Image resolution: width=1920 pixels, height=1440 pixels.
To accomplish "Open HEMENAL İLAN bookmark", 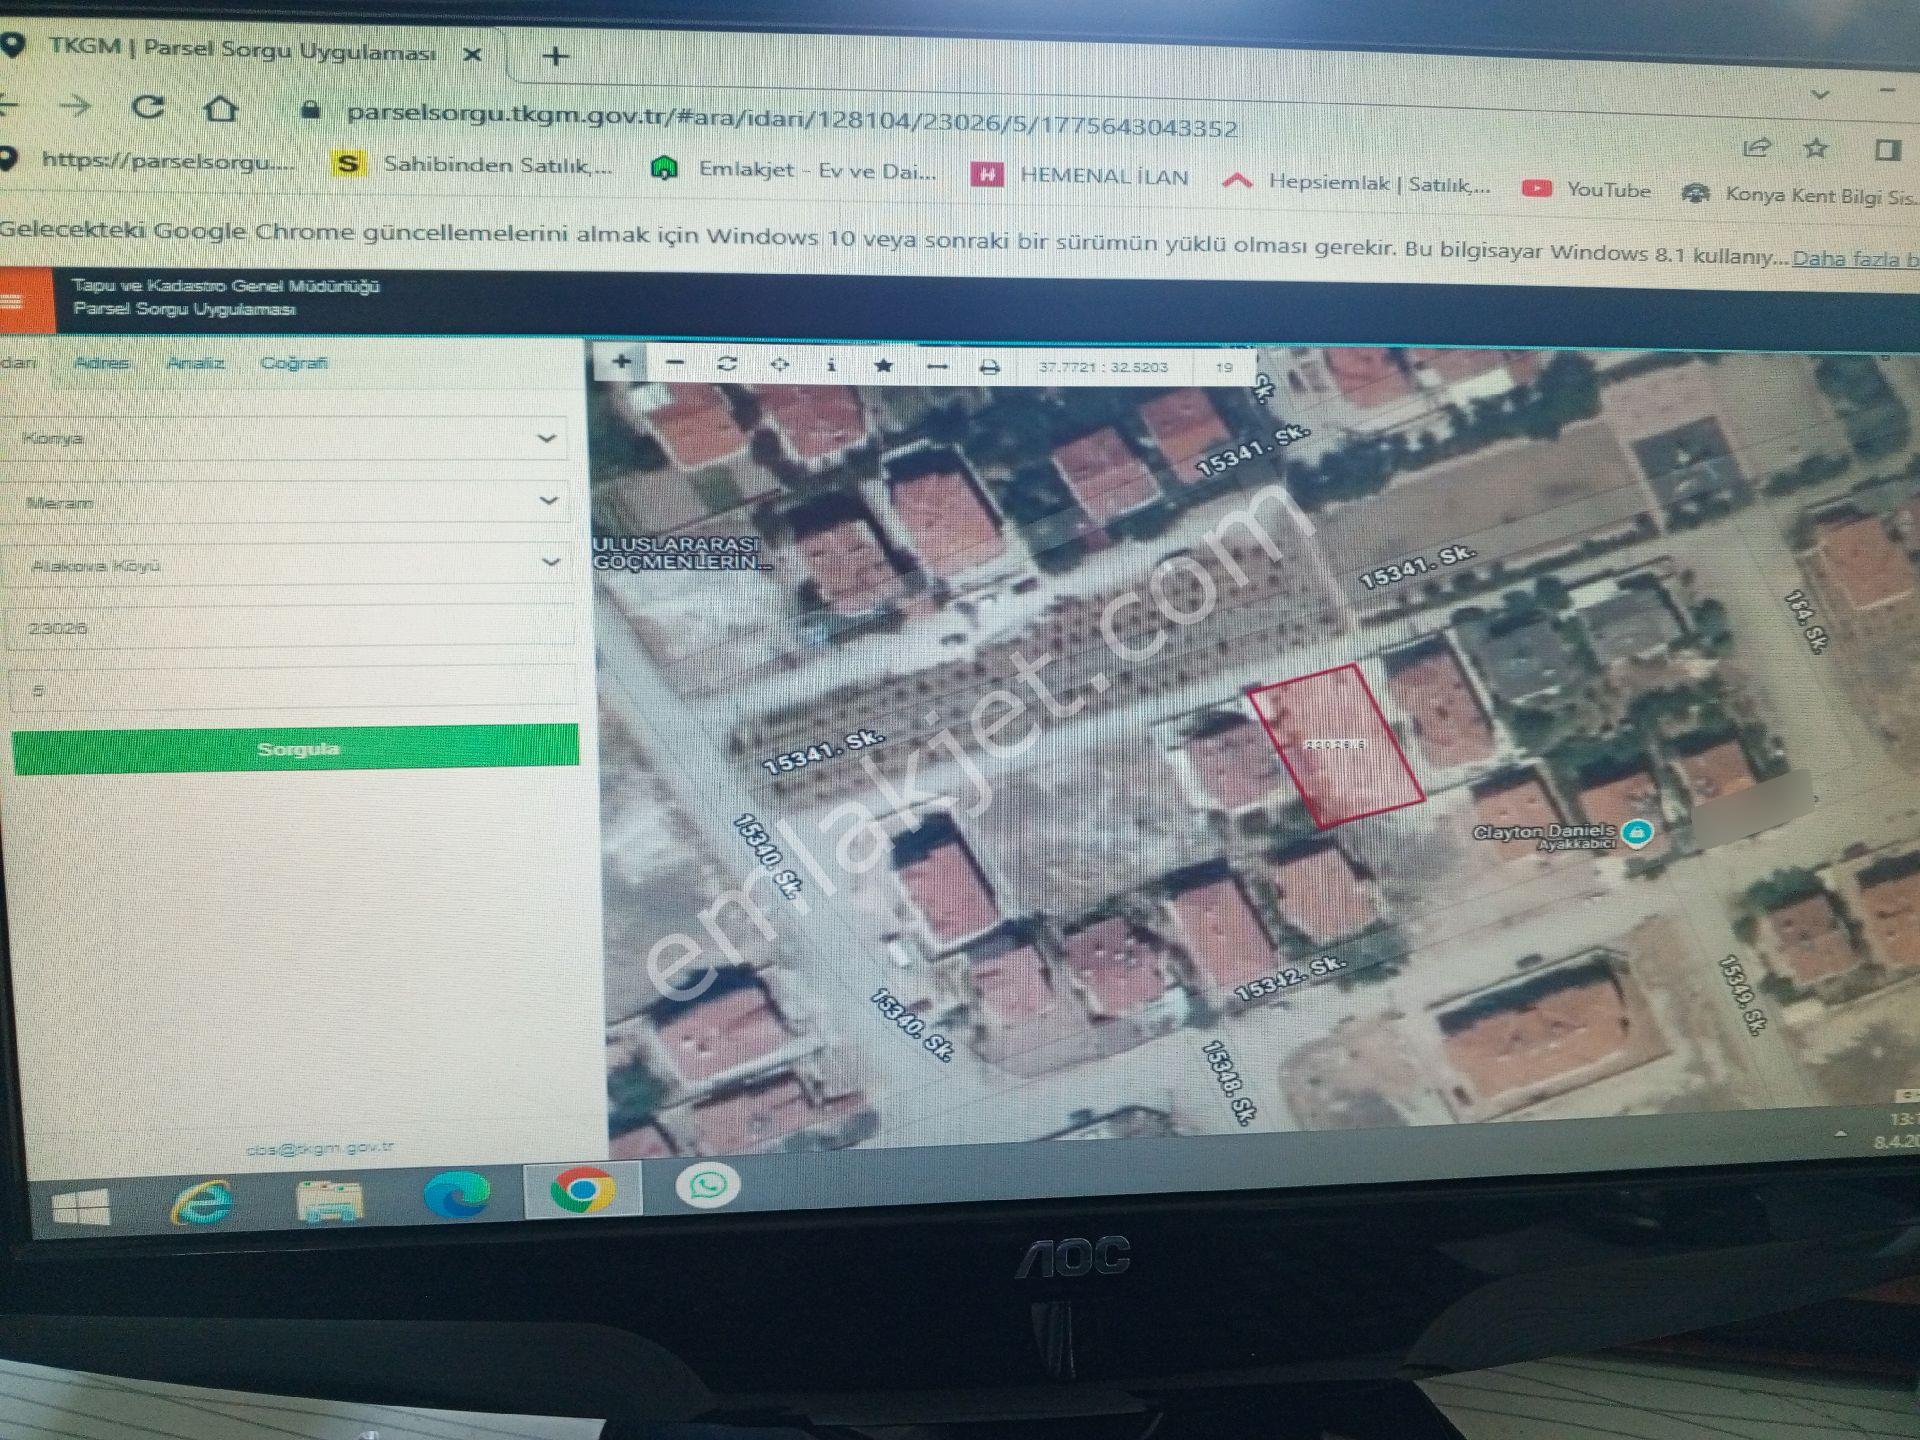I will [x=1080, y=176].
